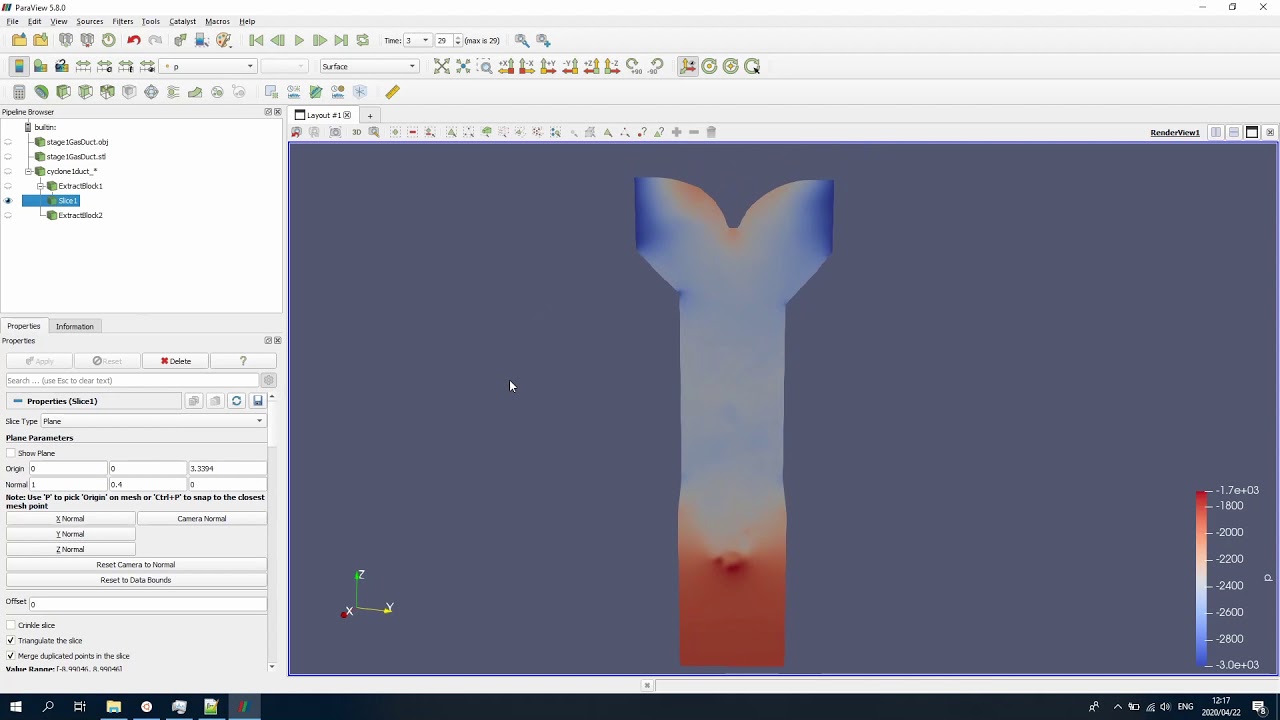Click the Contour filter icon
Viewport: 1280px width, 720px height.
[41, 92]
